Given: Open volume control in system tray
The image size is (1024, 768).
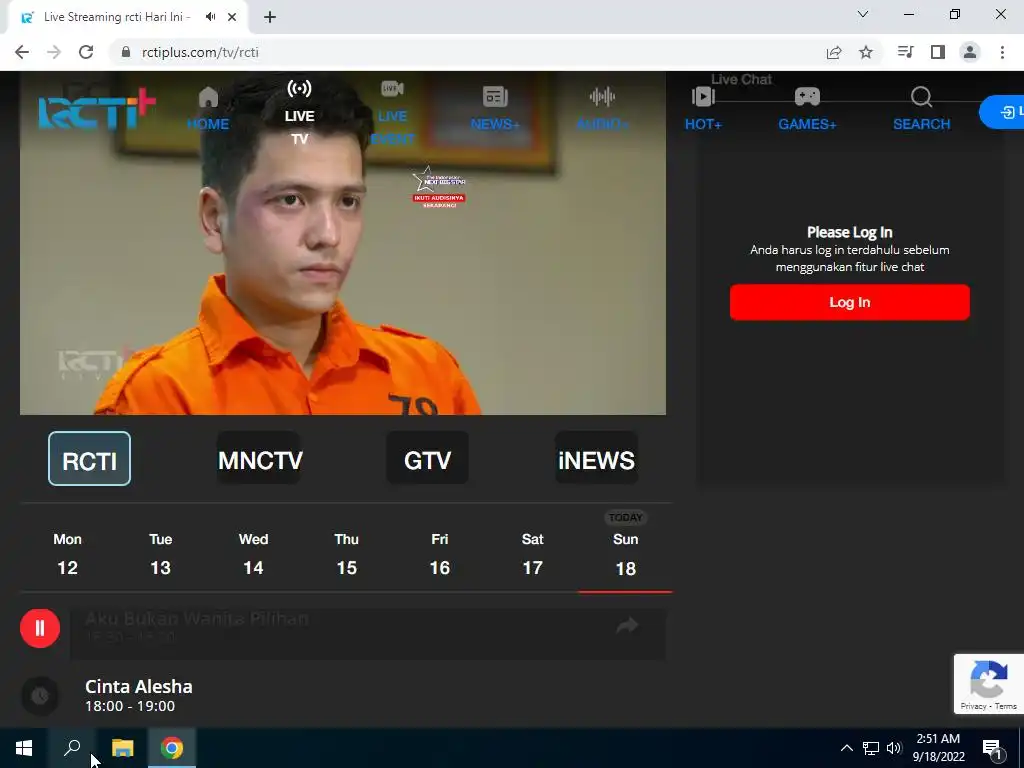Looking at the screenshot, I should (x=894, y=748).
